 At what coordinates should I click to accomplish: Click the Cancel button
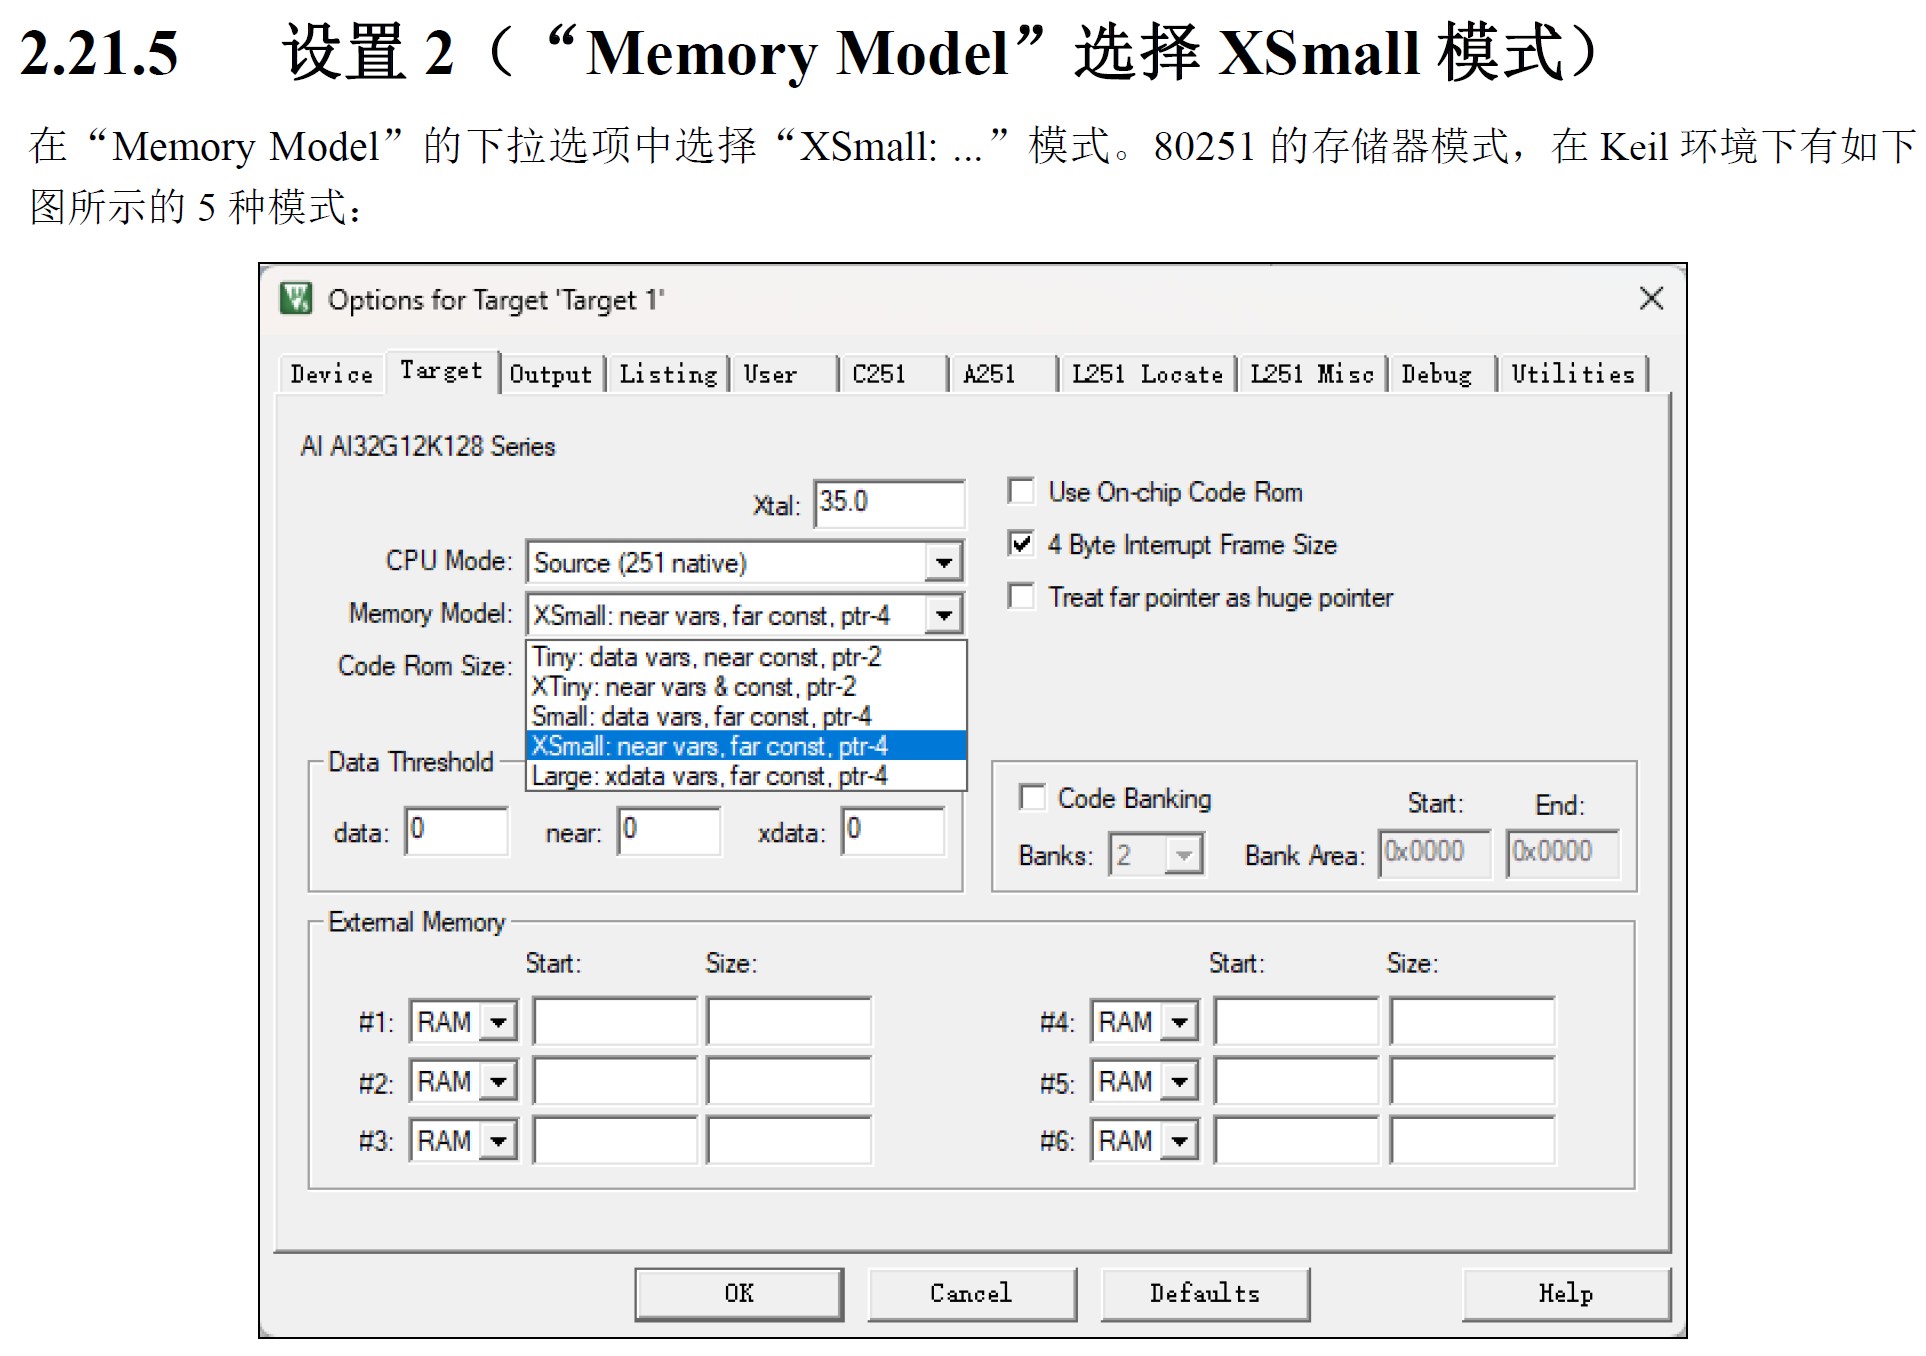(972, 1294)
